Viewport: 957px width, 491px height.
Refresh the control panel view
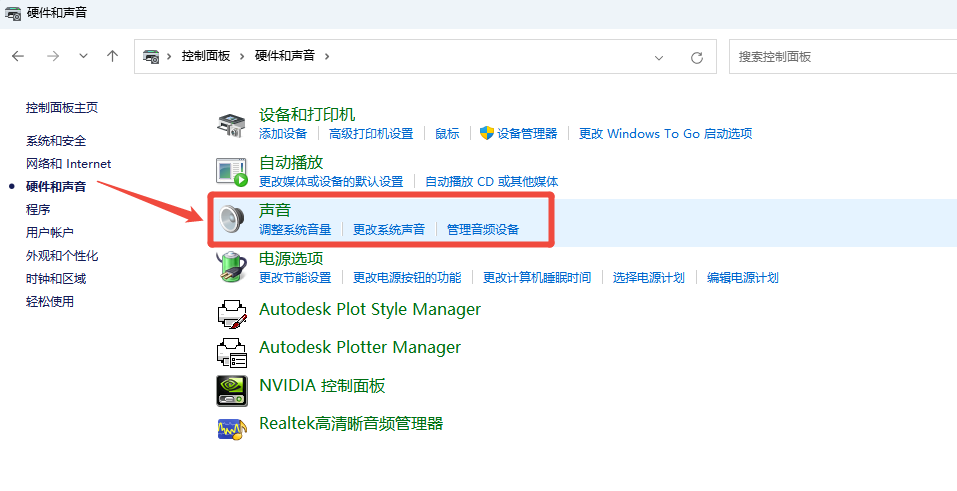696,57
